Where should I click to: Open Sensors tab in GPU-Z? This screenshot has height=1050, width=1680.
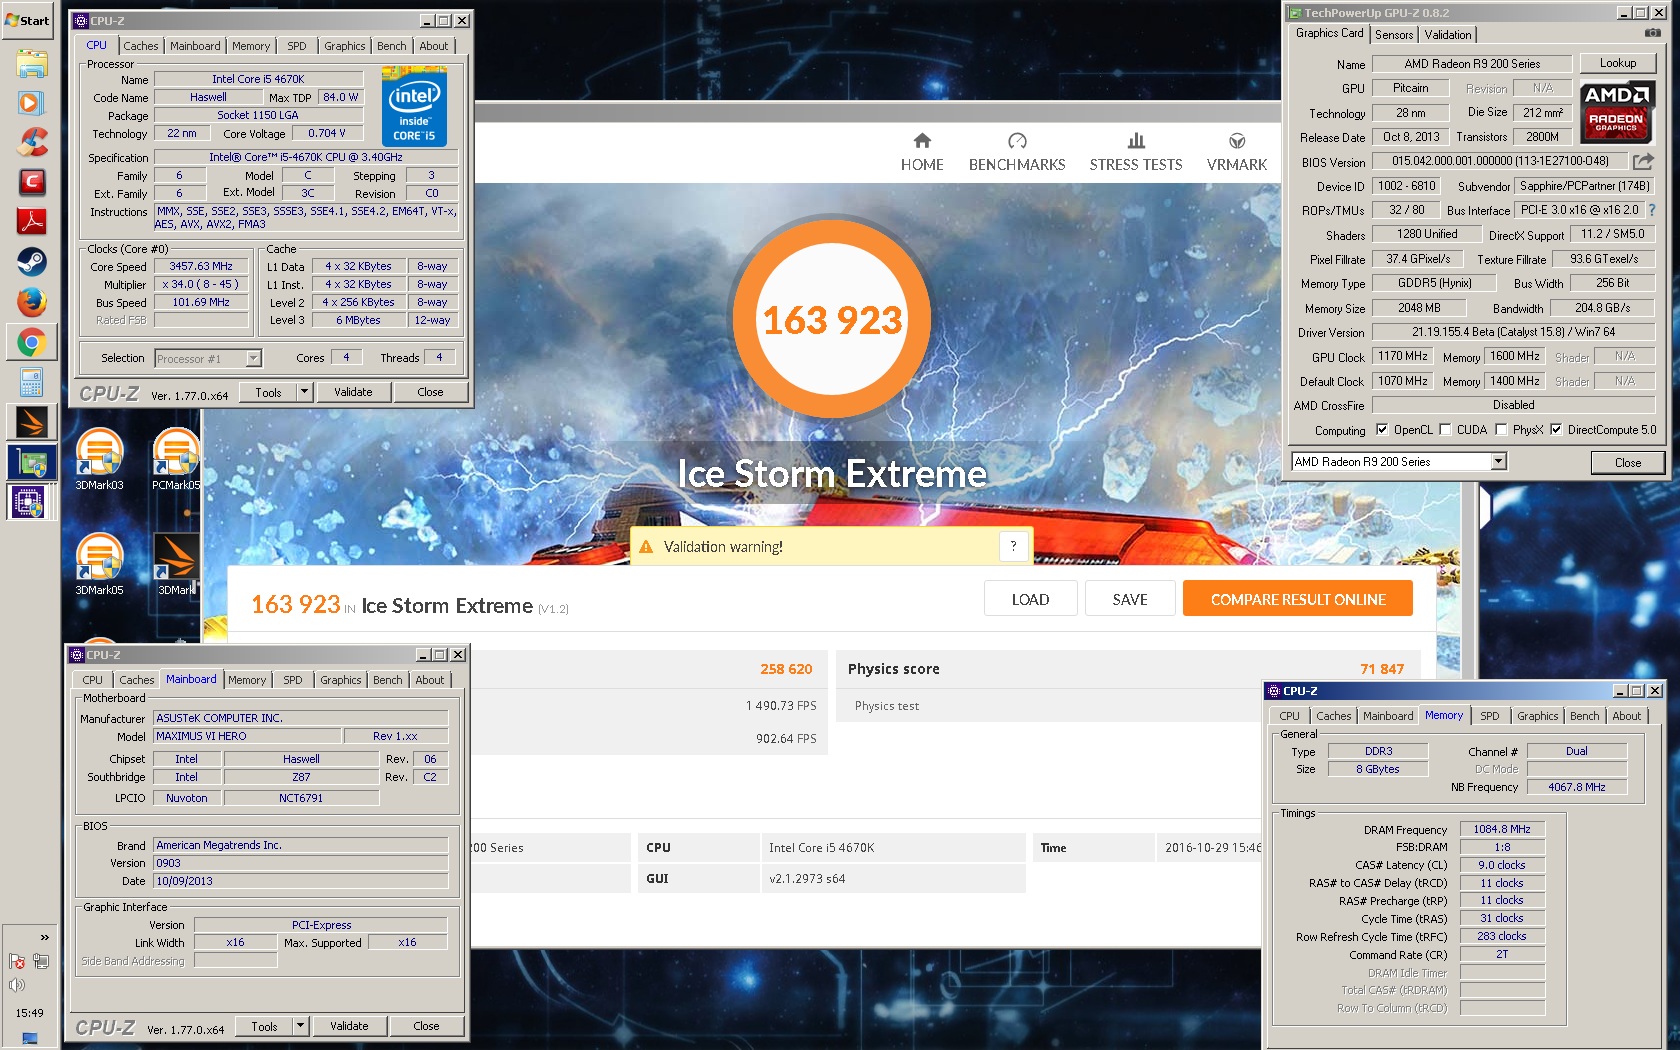[x=1394, y=35]
